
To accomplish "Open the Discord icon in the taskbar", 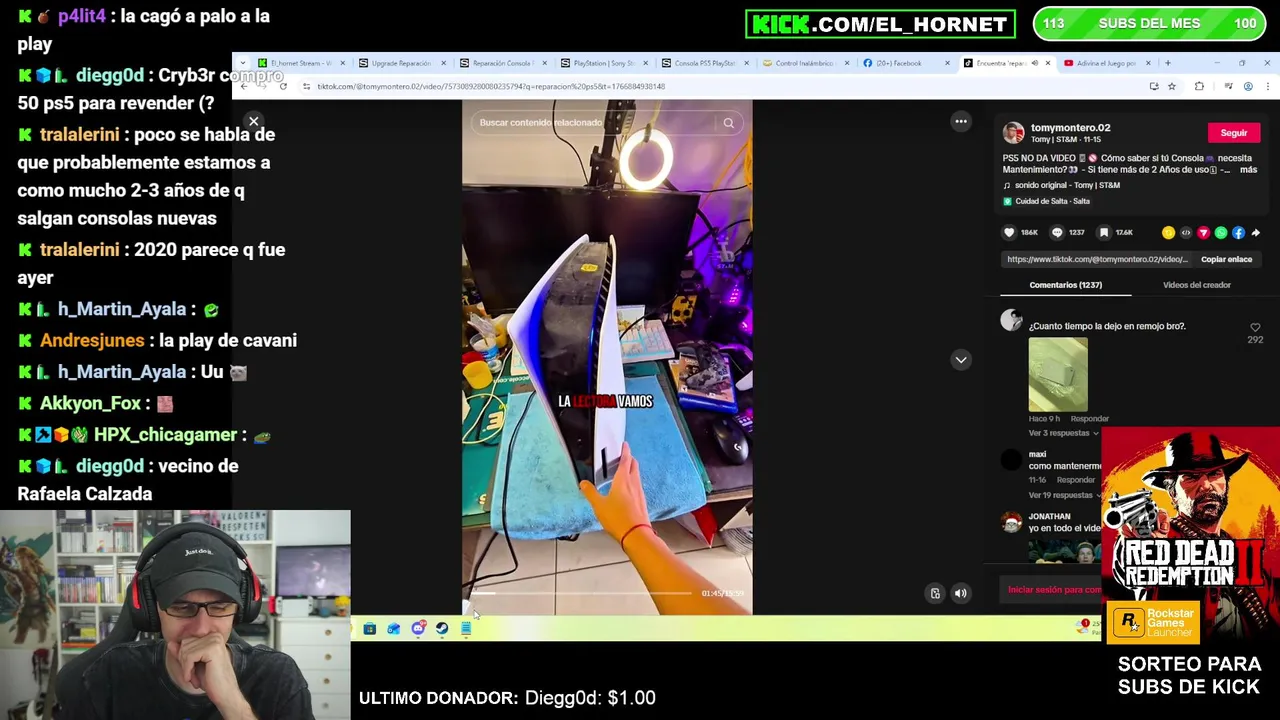I will (x=418, y=629).
